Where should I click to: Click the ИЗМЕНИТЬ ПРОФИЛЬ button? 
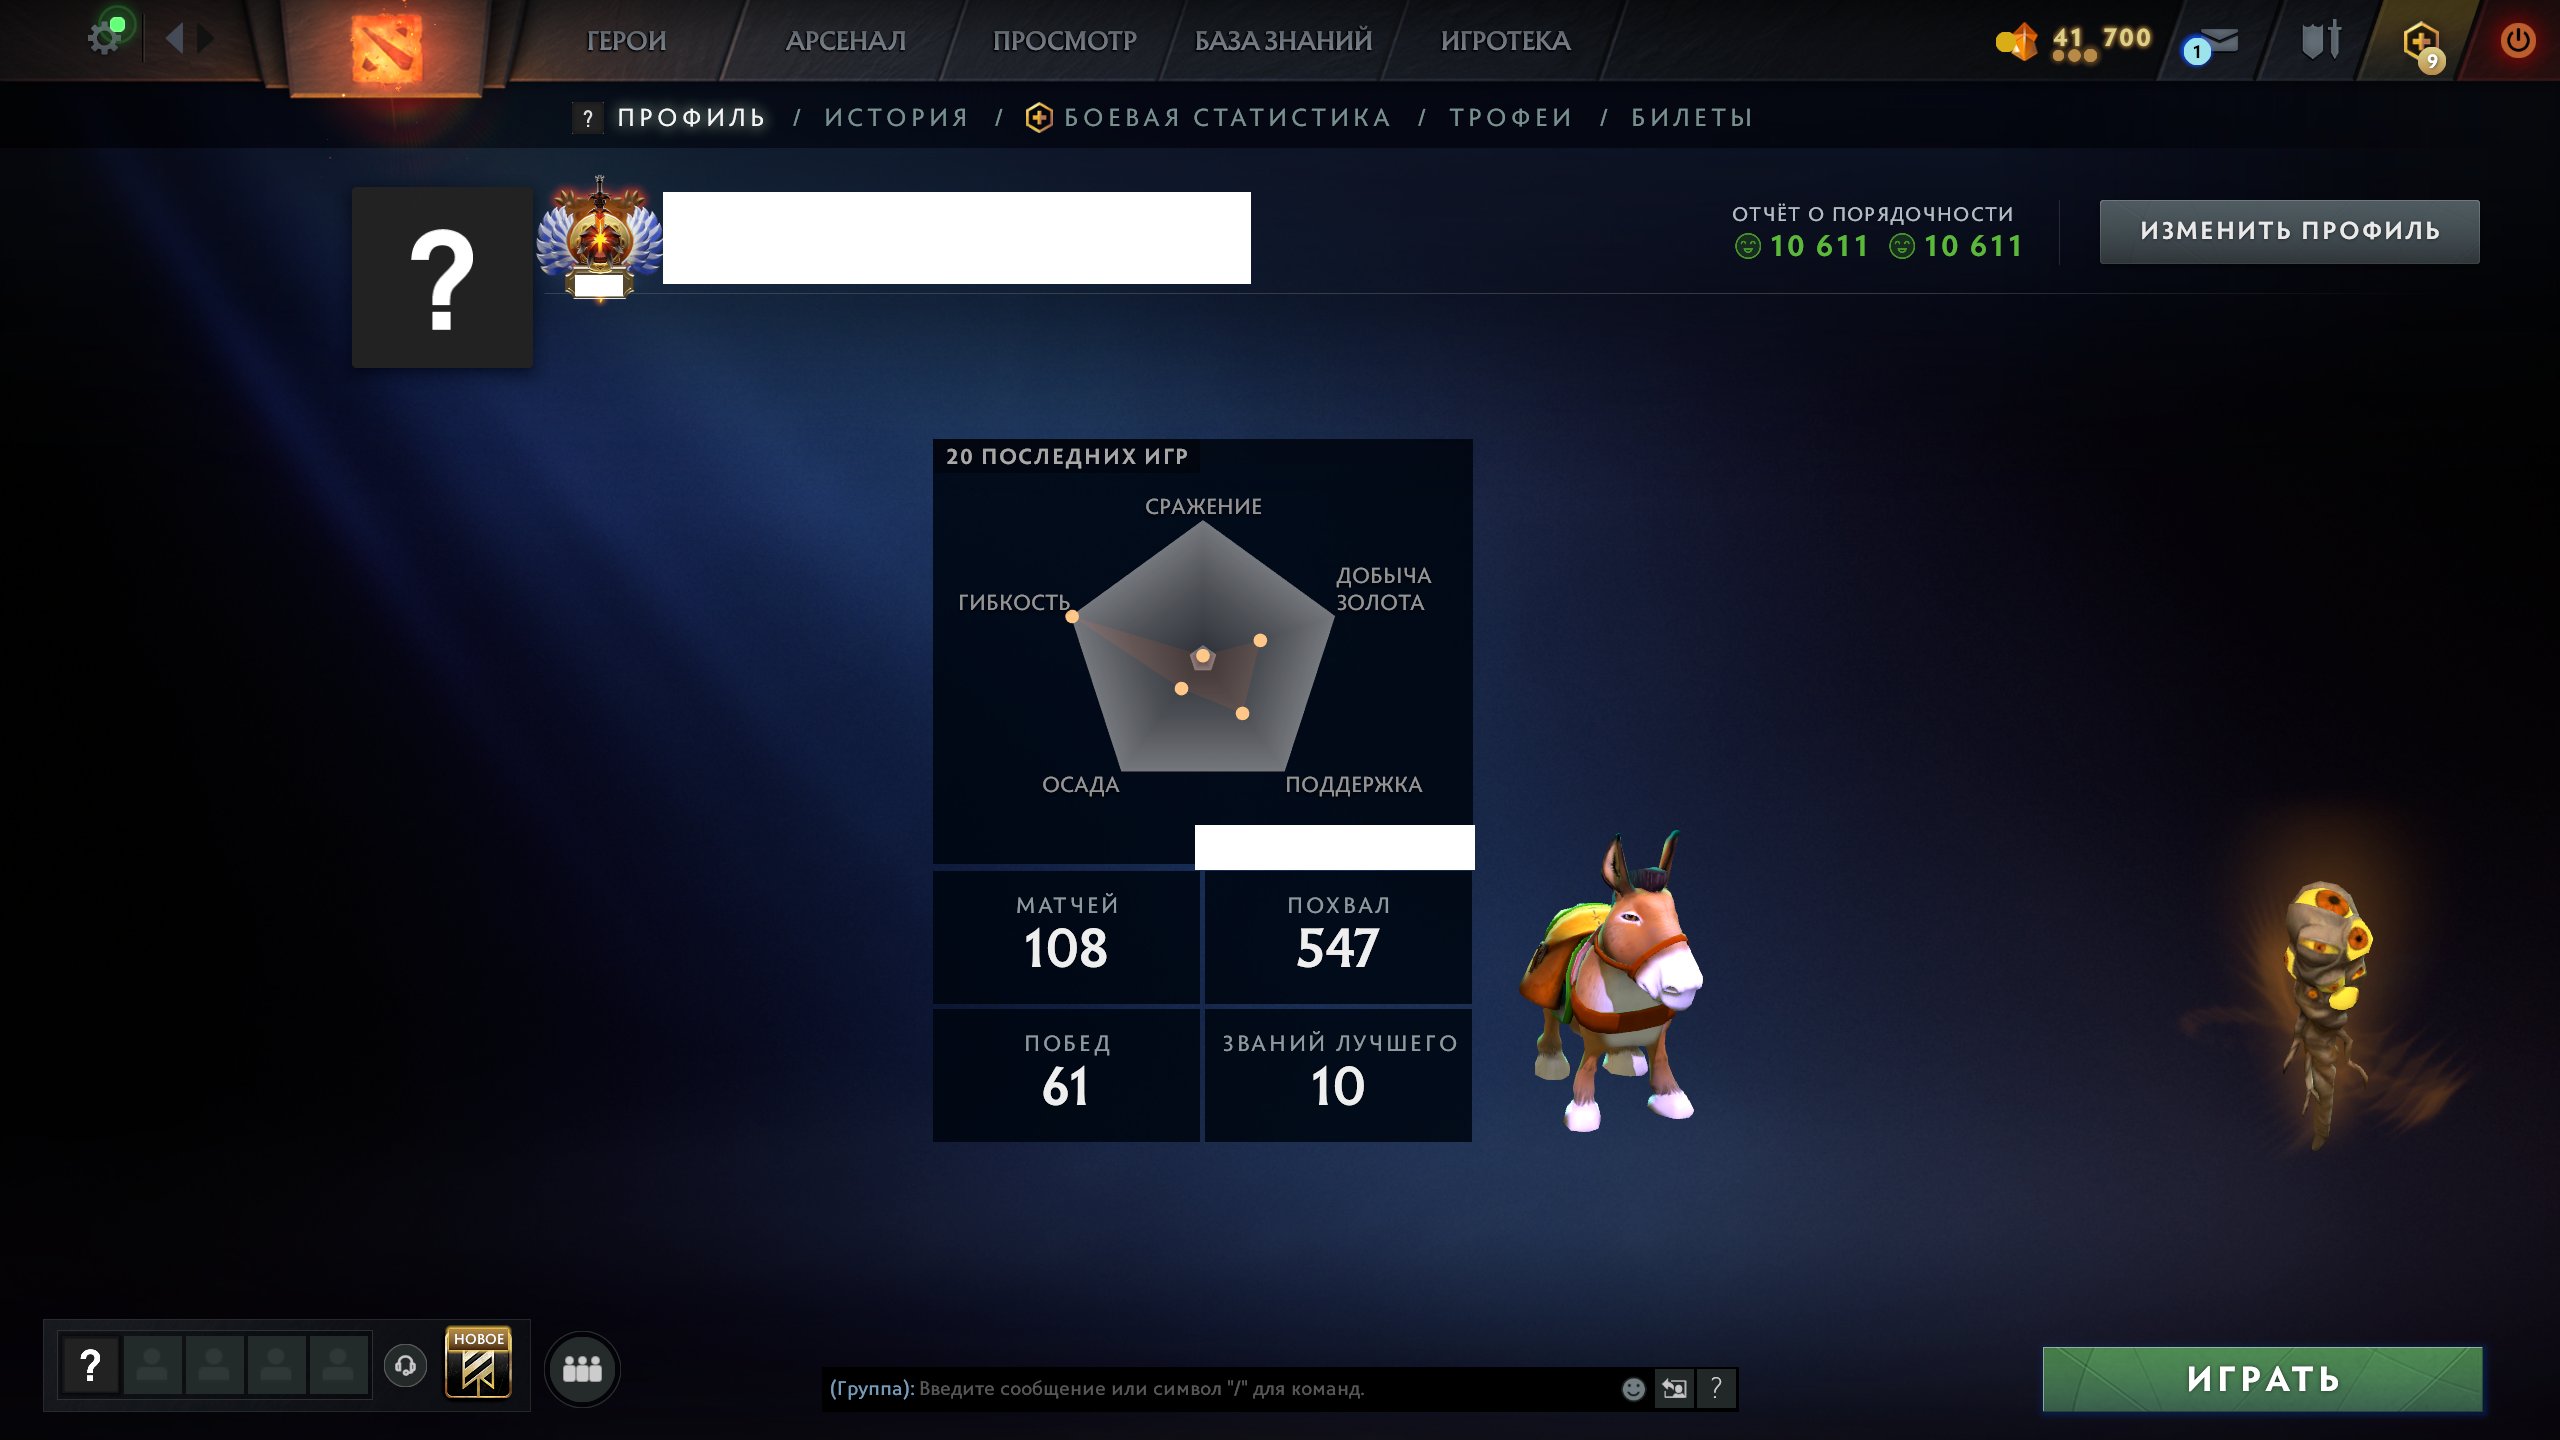(x=2289, y=231)
